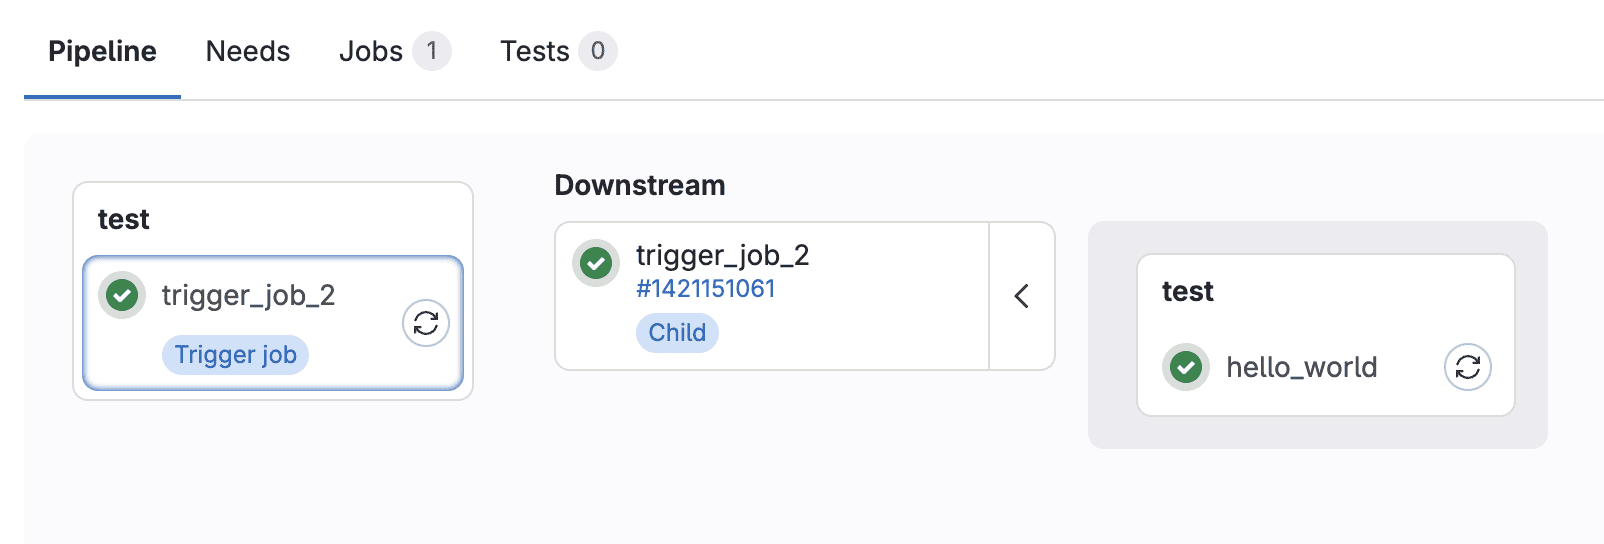
Task: Click passed status icon on downstream trigger_job_2 pipeline
Action: (596, 263)
